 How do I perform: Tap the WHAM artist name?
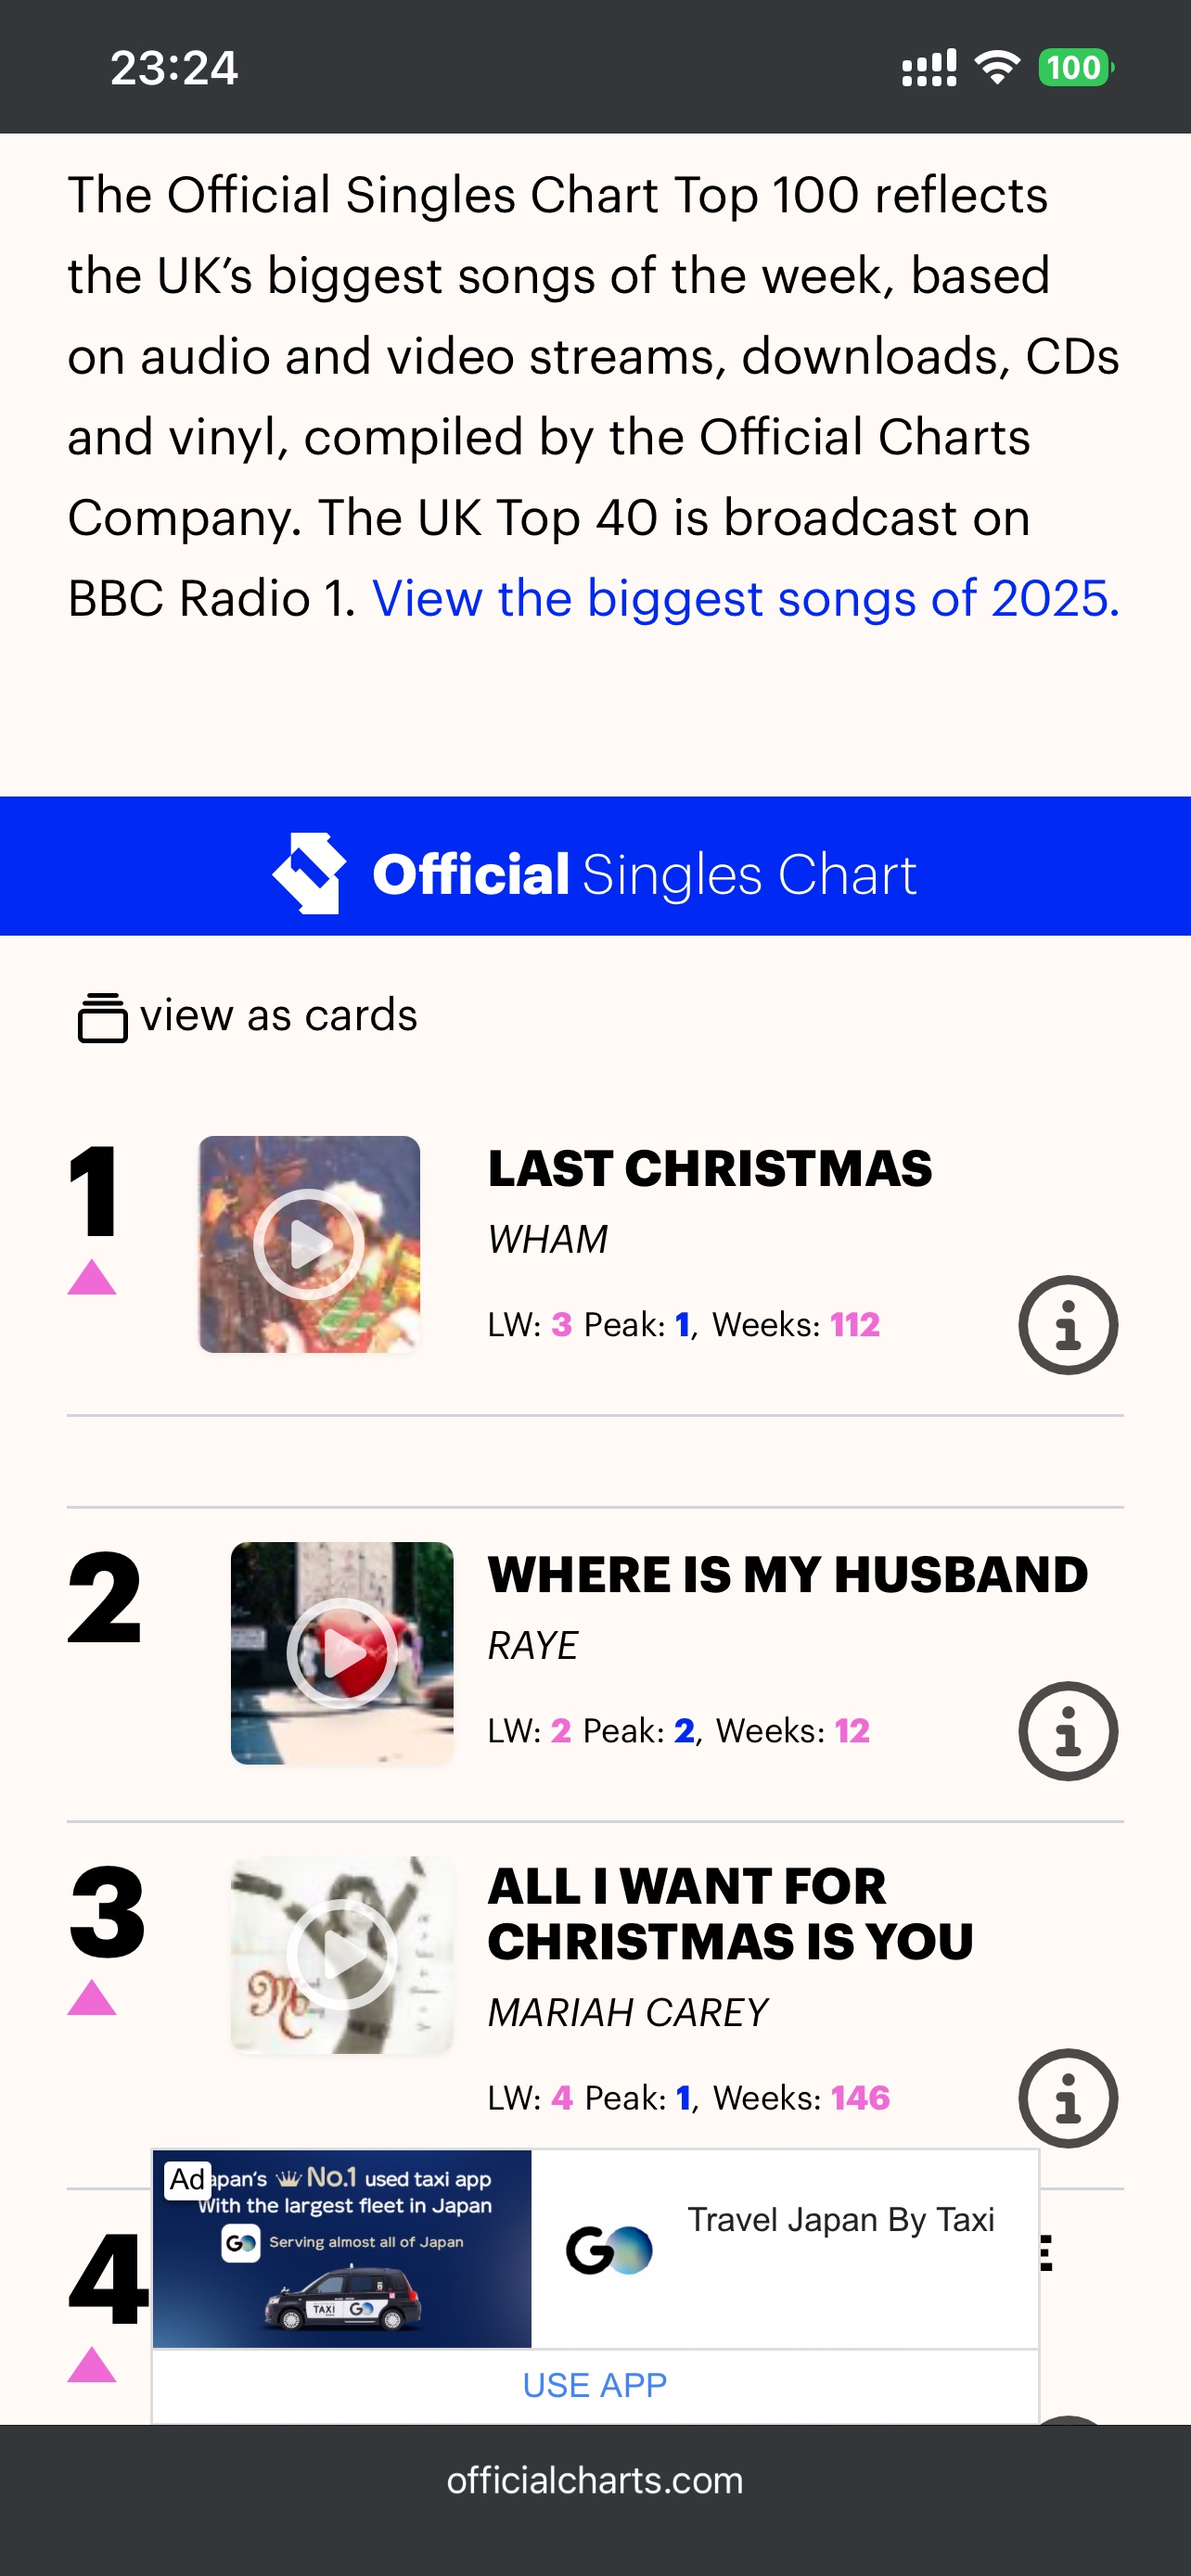[547, 1240]
